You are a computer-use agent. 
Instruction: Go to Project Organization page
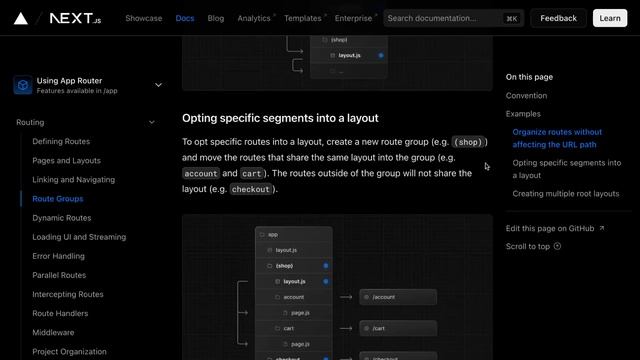coord(69,351)
